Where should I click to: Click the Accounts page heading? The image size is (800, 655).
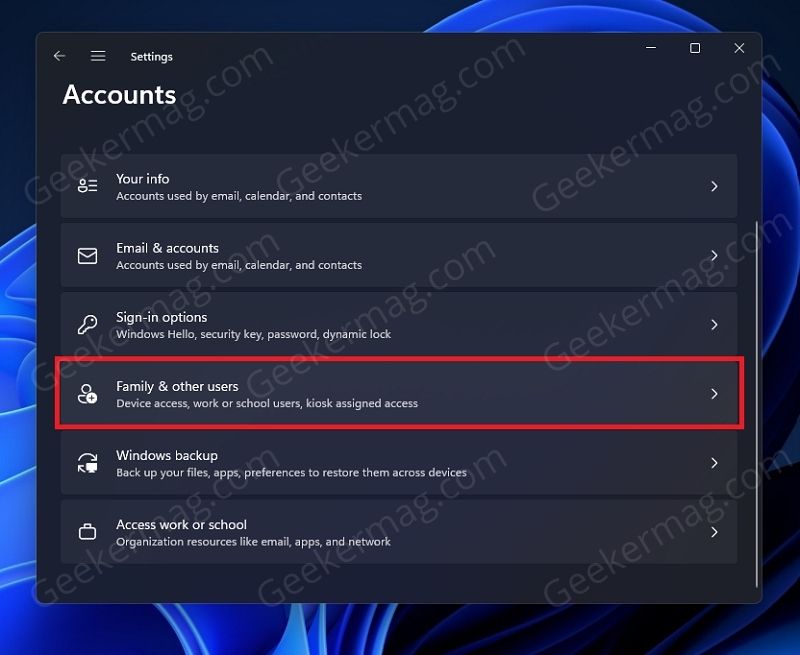point(119,95)
